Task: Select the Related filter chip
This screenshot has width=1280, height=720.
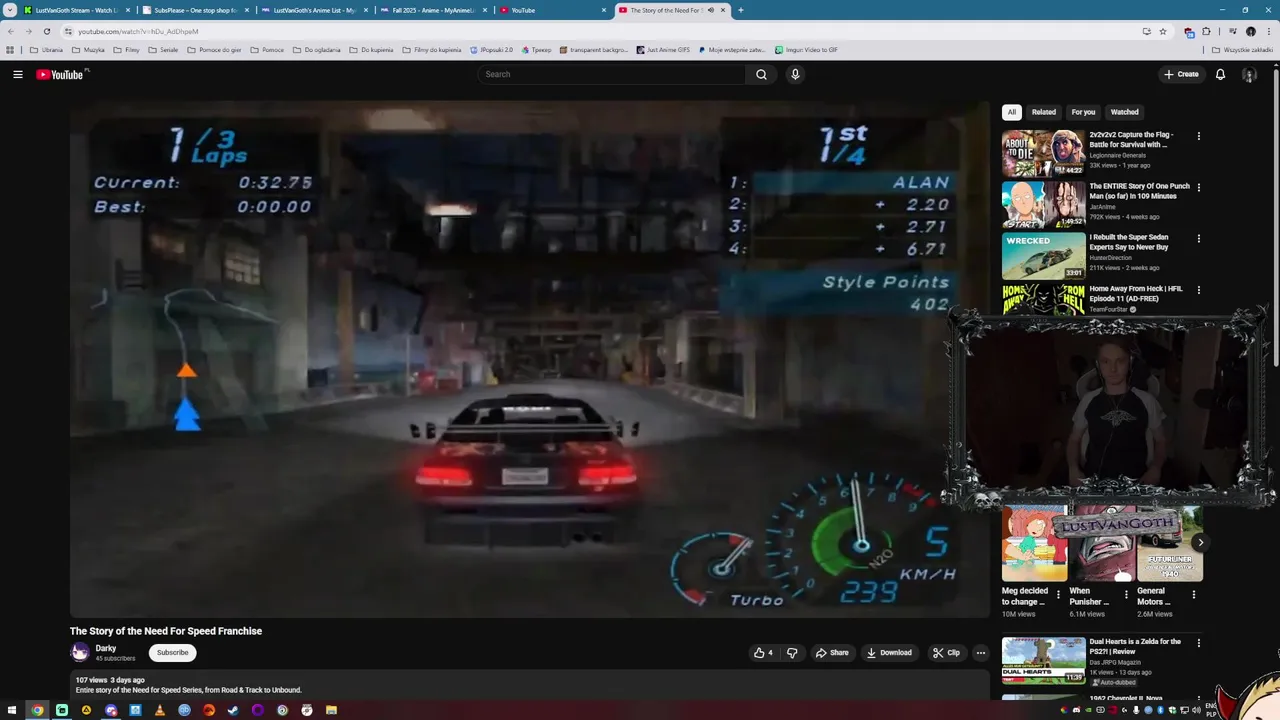Action: pyautogui.click(x=1043, y=112)
